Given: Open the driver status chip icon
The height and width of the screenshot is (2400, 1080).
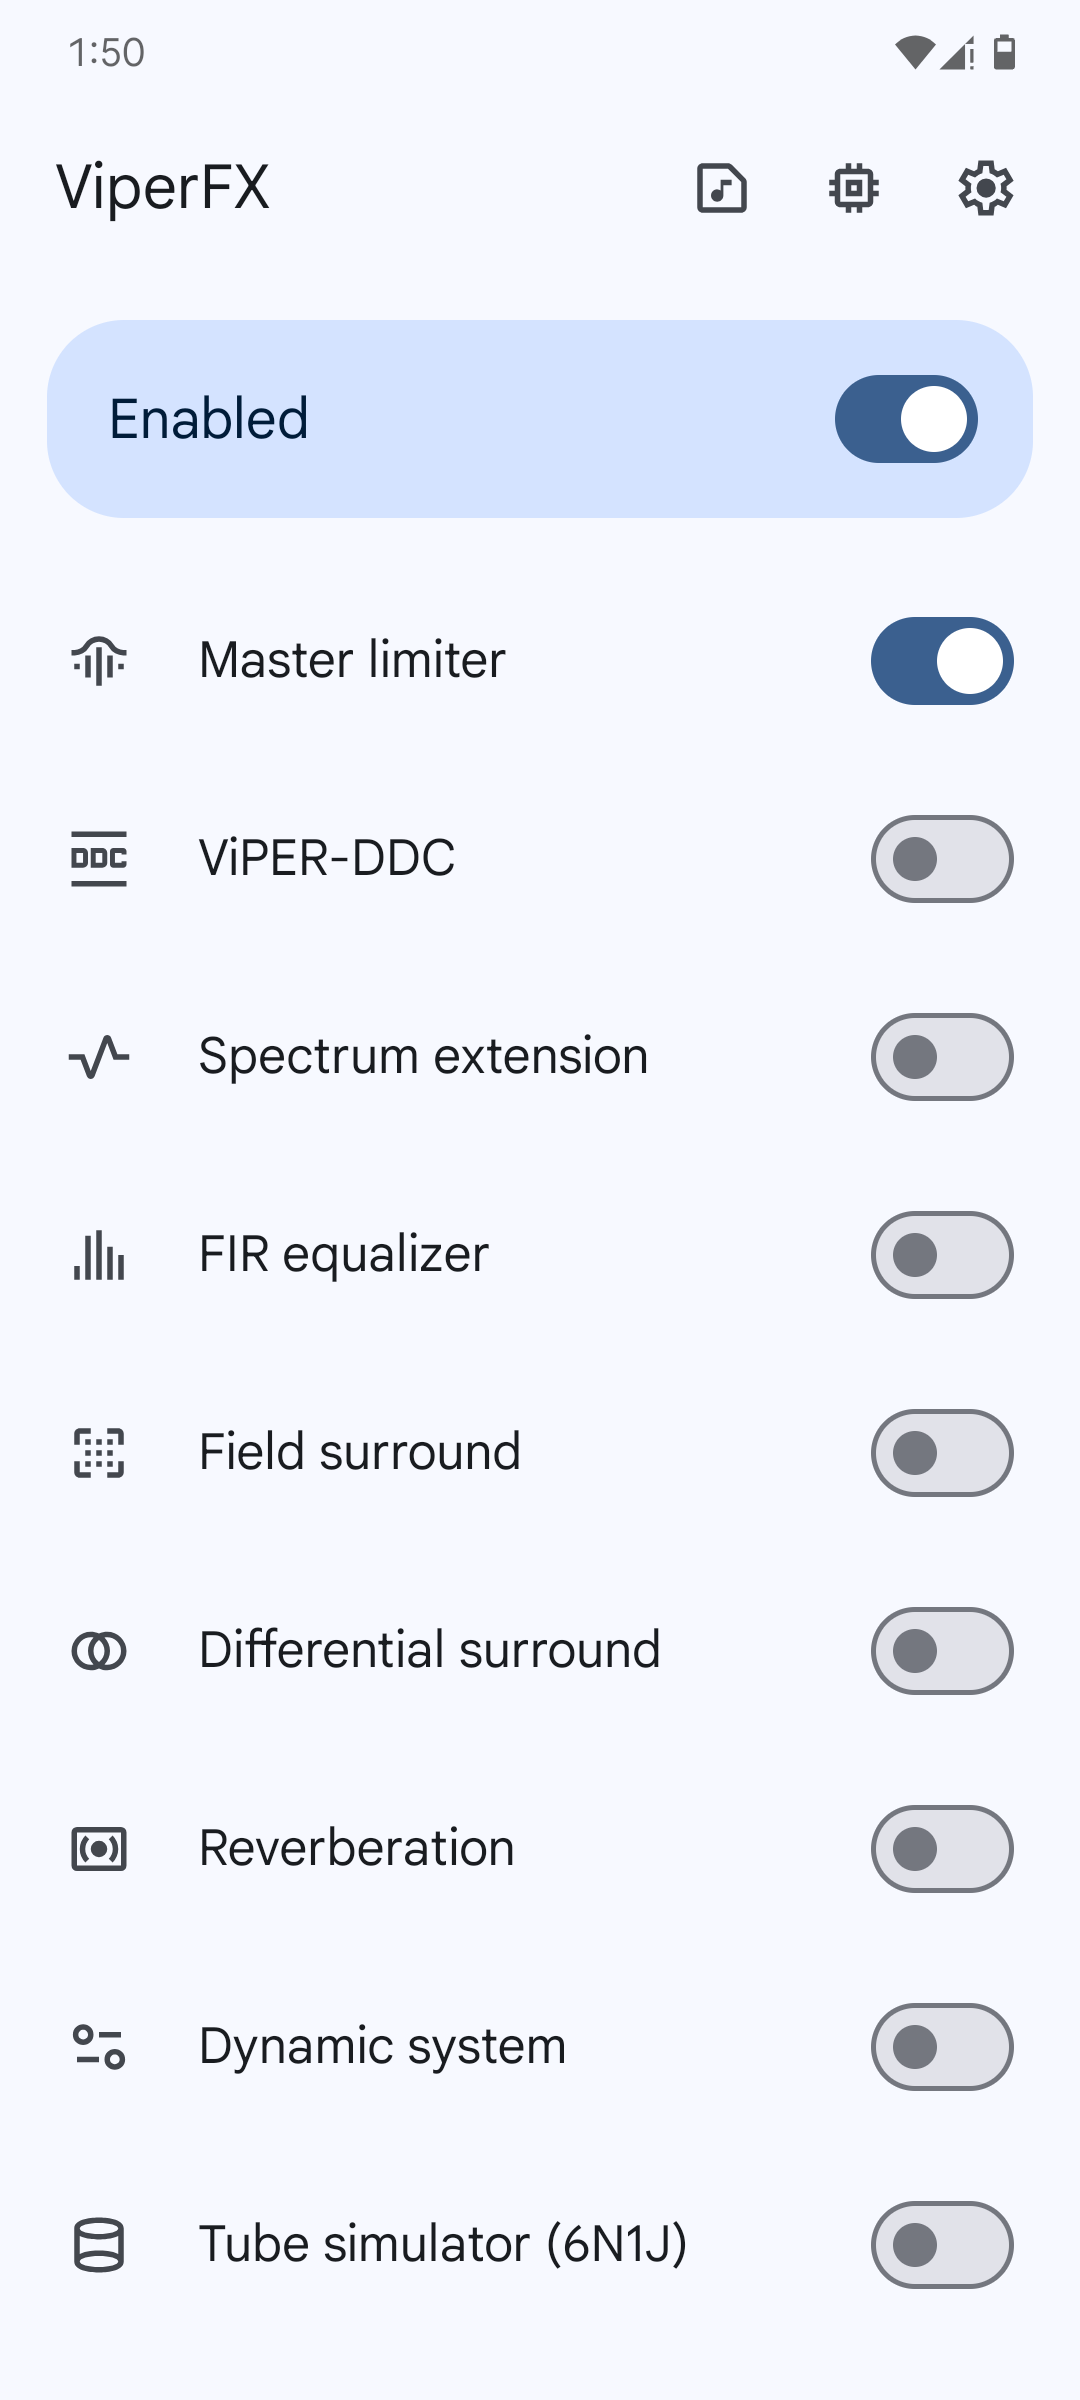Looking at the screenshot, I should [854, 188].
